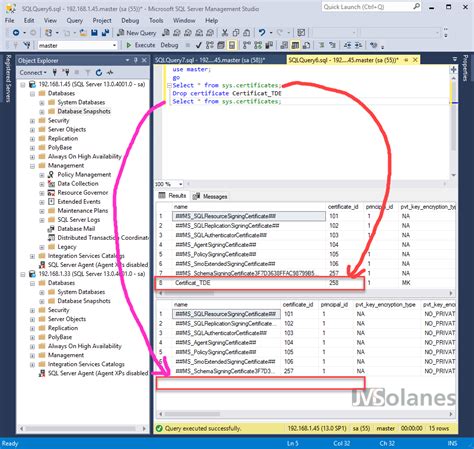
Task: Switch to the Messages tab
Action: tap(210, 196)
